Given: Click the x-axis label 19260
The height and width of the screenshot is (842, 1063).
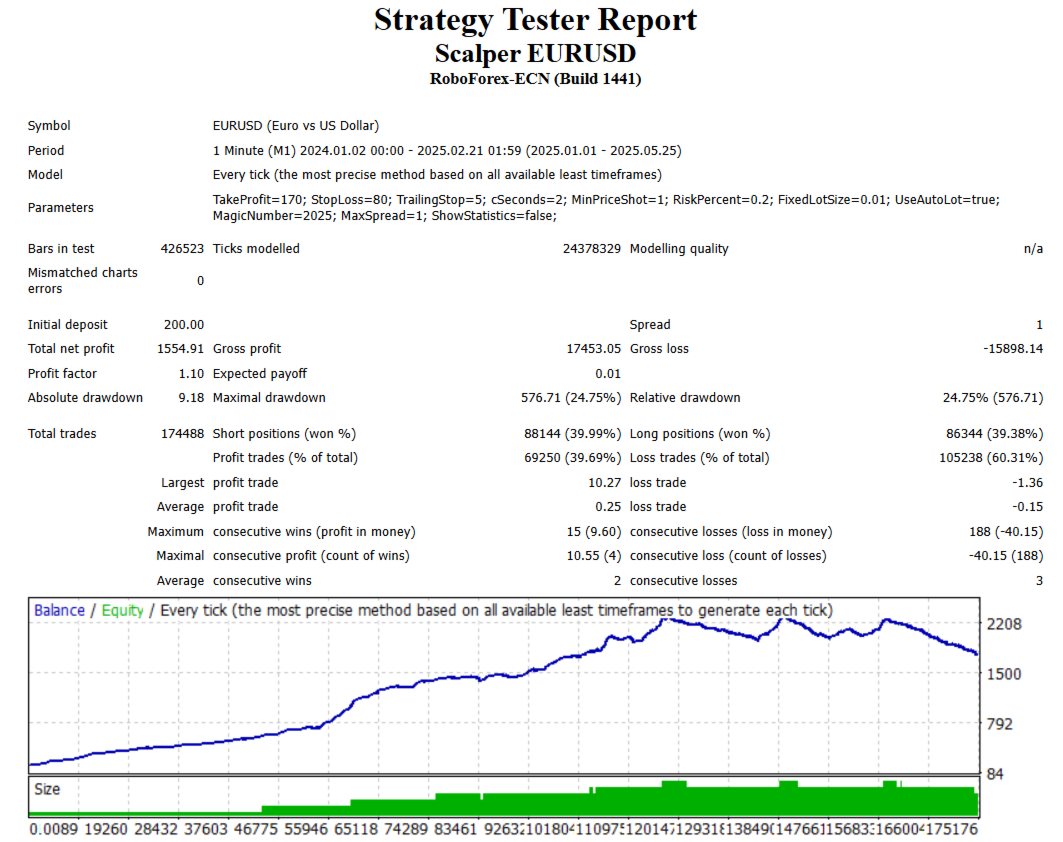Looking at the screenshot, I should pos(106,829).
